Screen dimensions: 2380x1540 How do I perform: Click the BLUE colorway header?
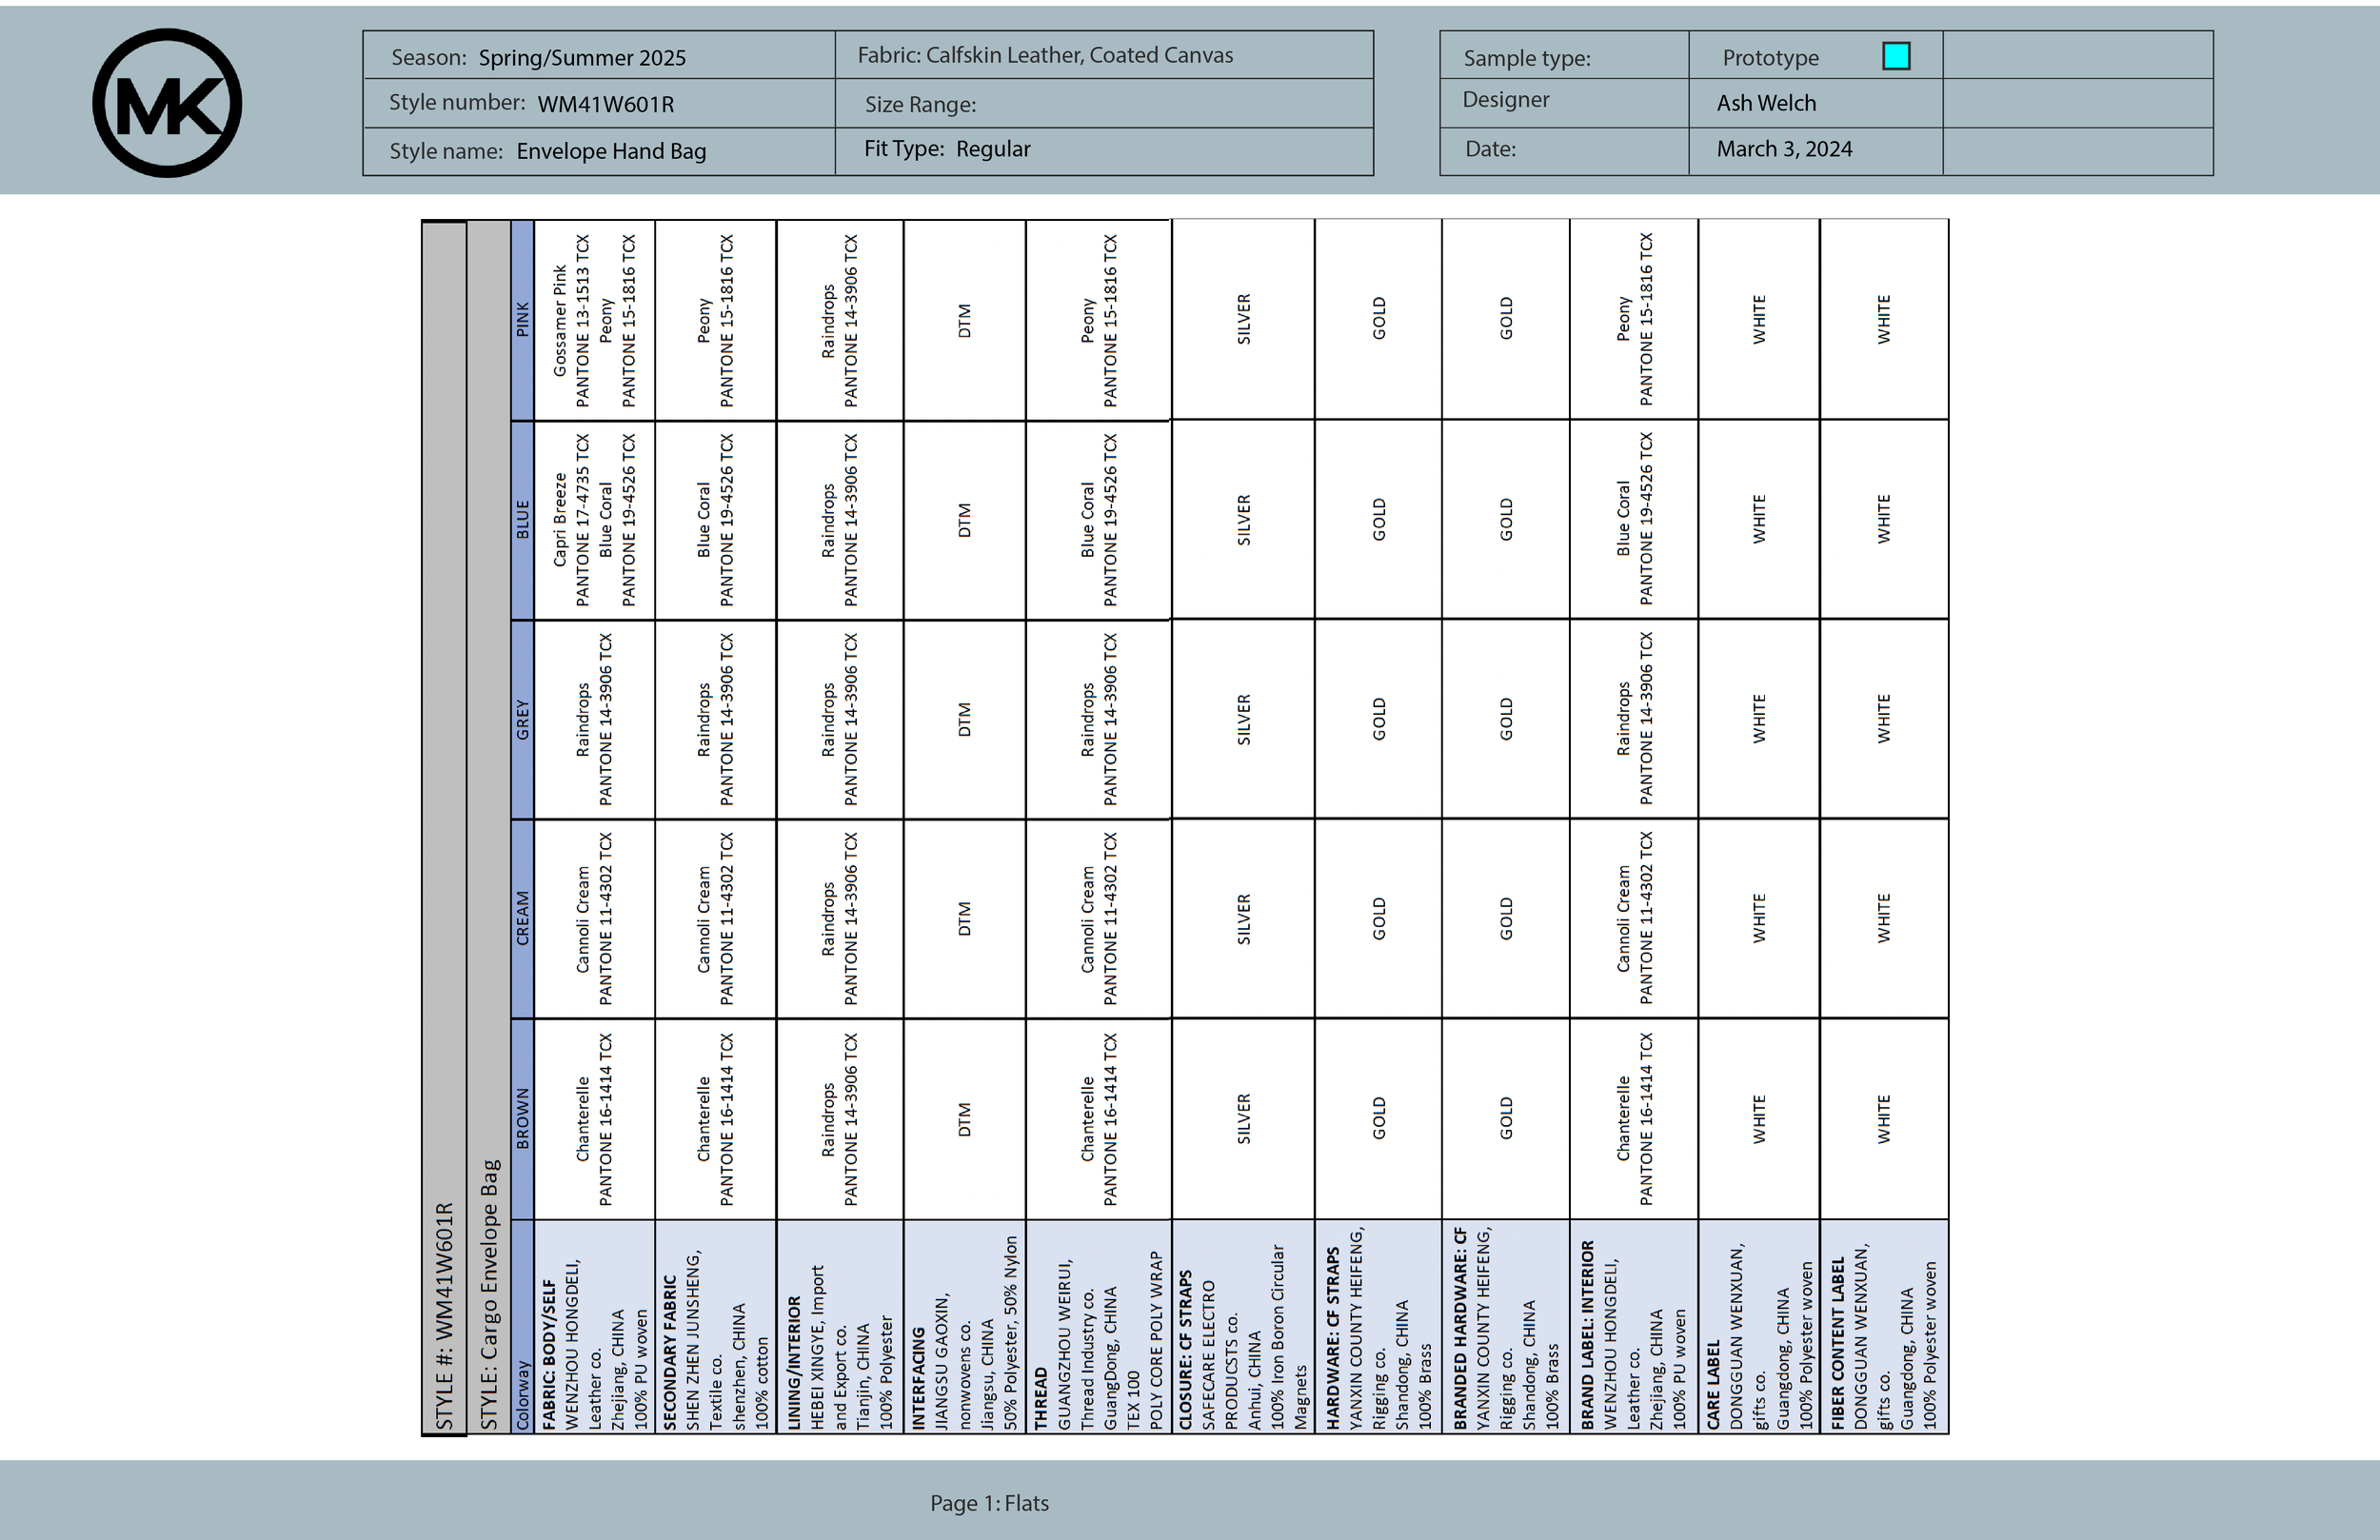pos(522,520)
